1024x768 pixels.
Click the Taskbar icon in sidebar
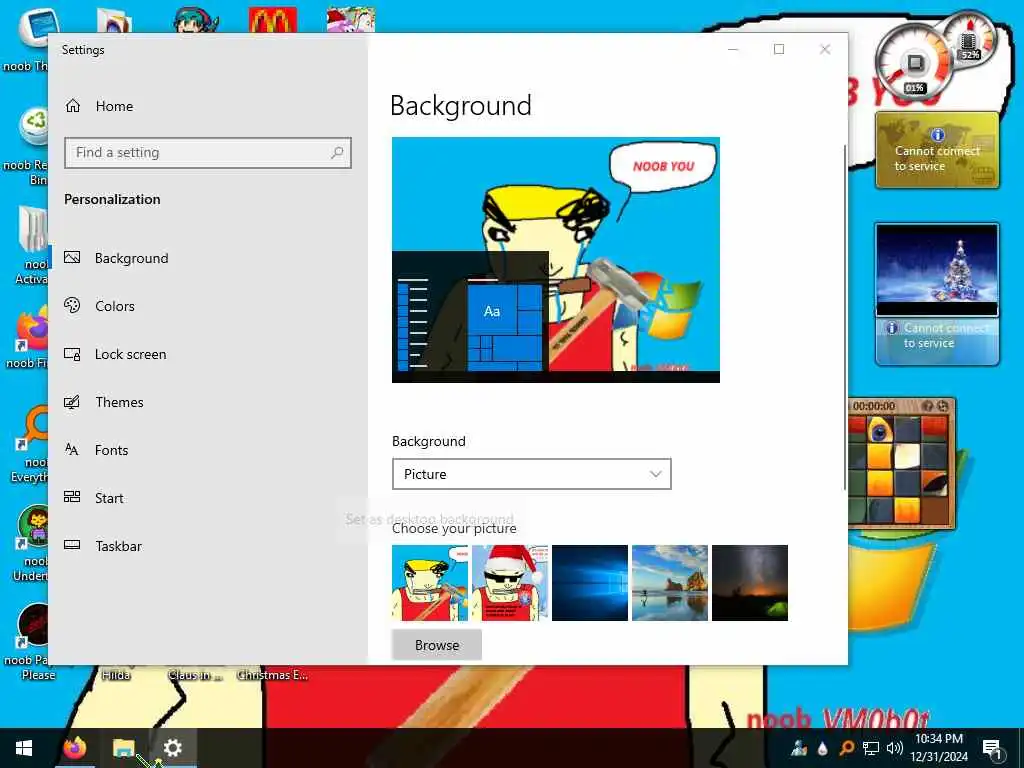click(72, 545)
